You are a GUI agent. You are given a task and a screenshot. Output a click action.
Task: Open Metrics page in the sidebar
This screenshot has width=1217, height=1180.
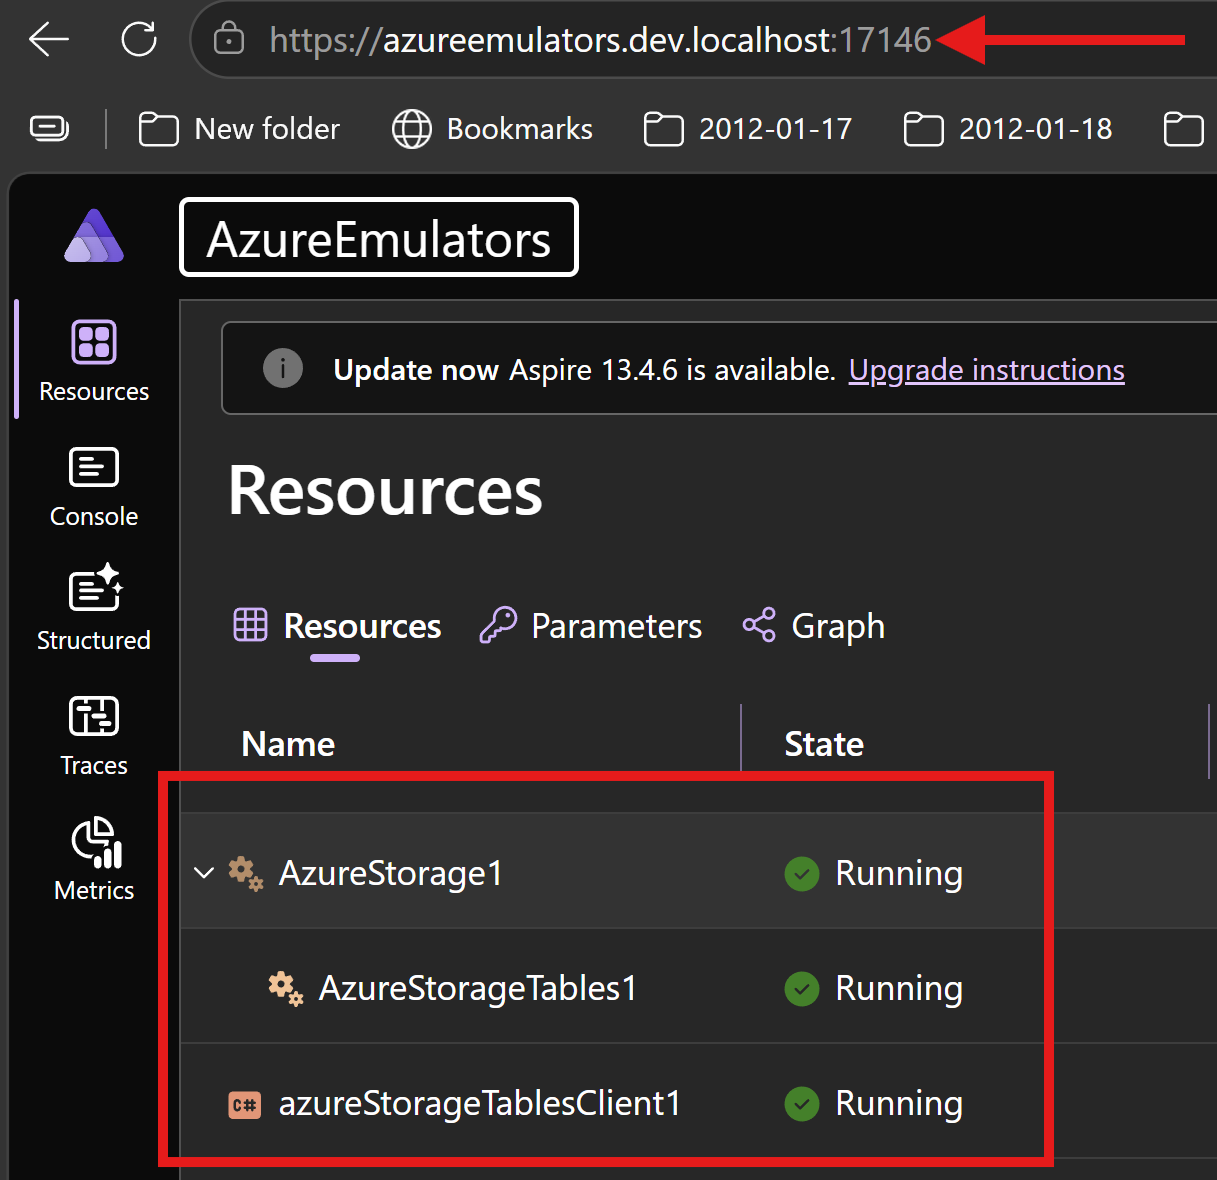point(94,860)
